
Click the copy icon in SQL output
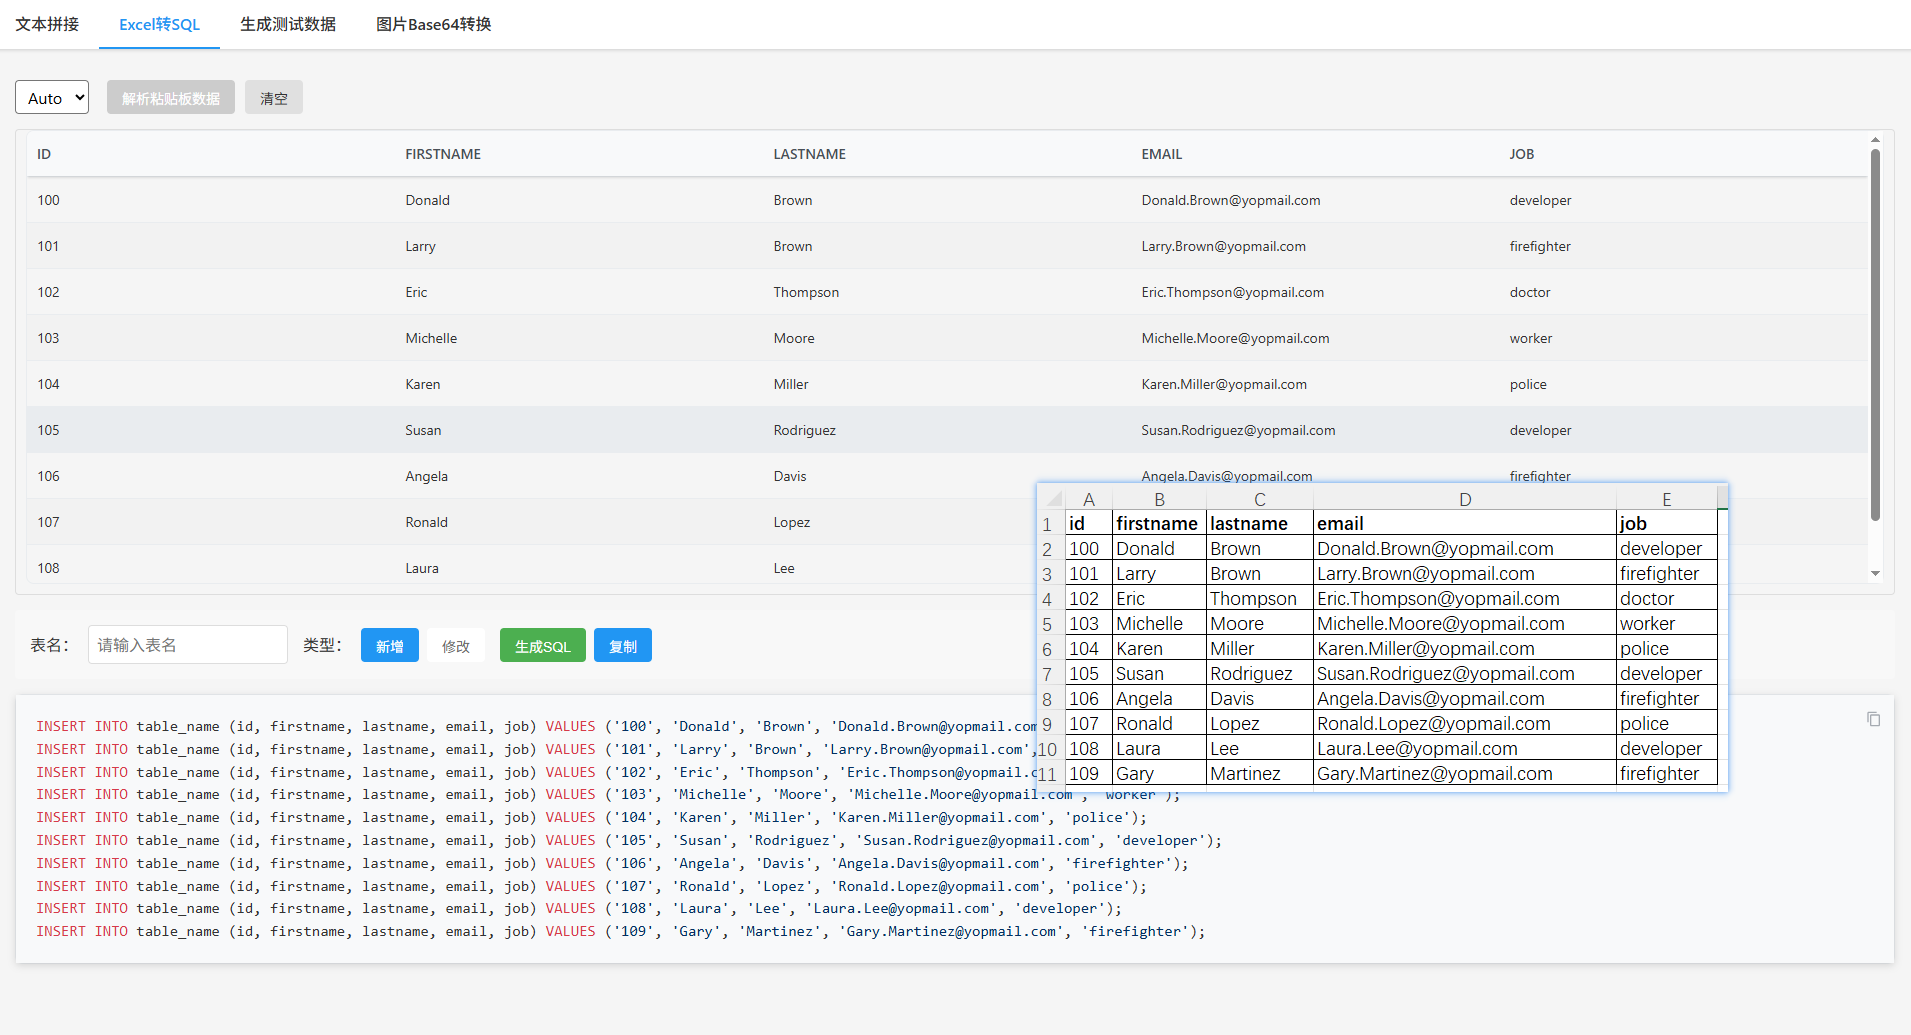1873,719
